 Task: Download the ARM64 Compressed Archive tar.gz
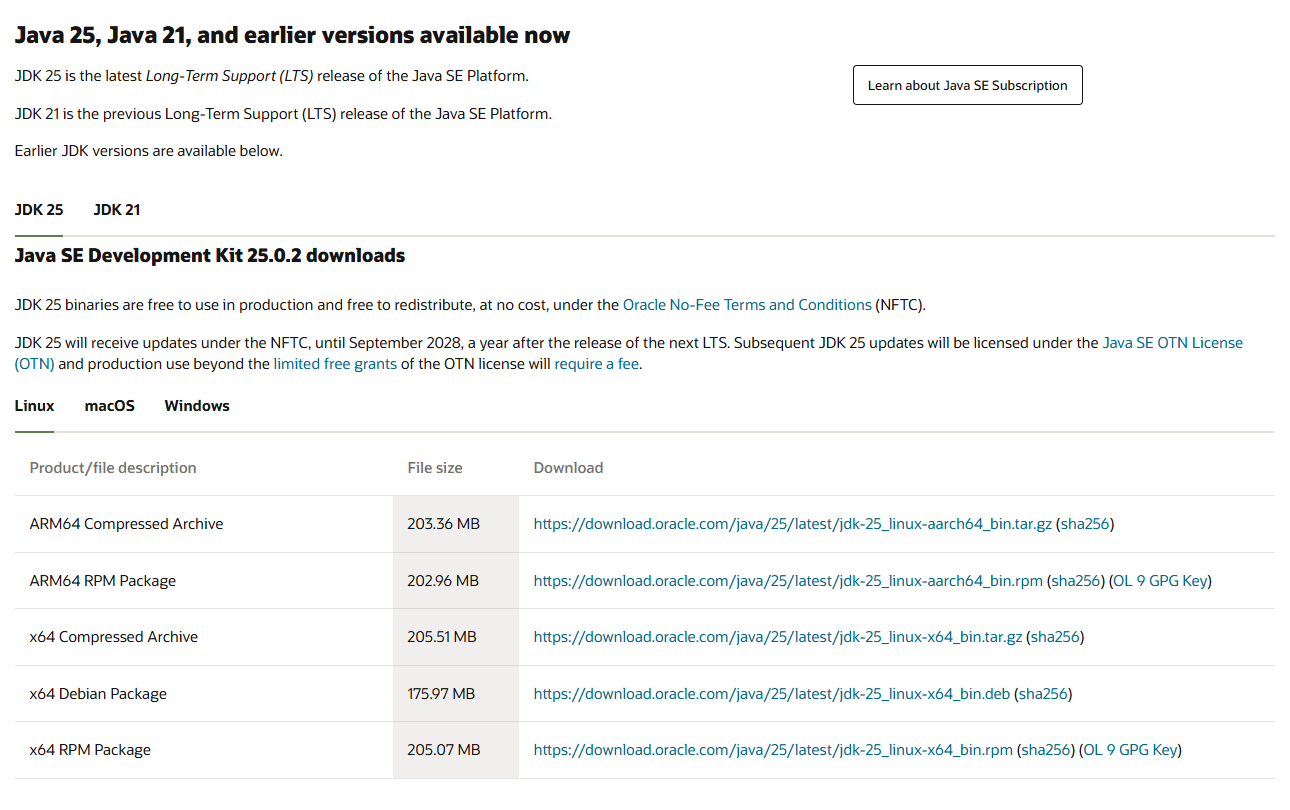(792, 524)
